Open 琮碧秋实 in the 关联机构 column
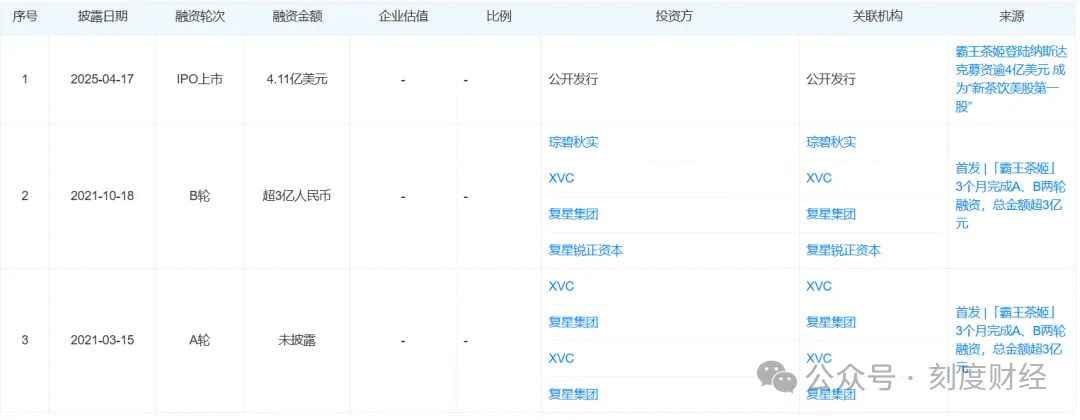 [831, 143]
